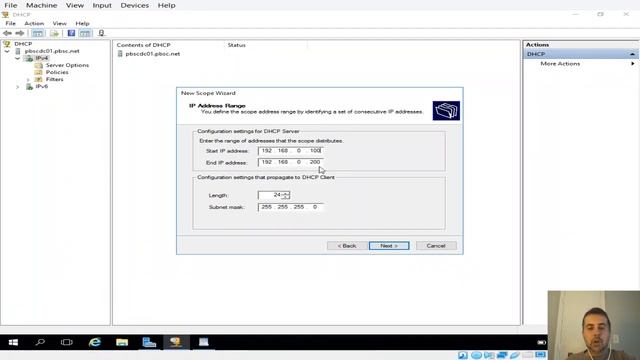This screenshot has height=360, width=640.
Task: Select the IPv4 node
Action: 41,58
